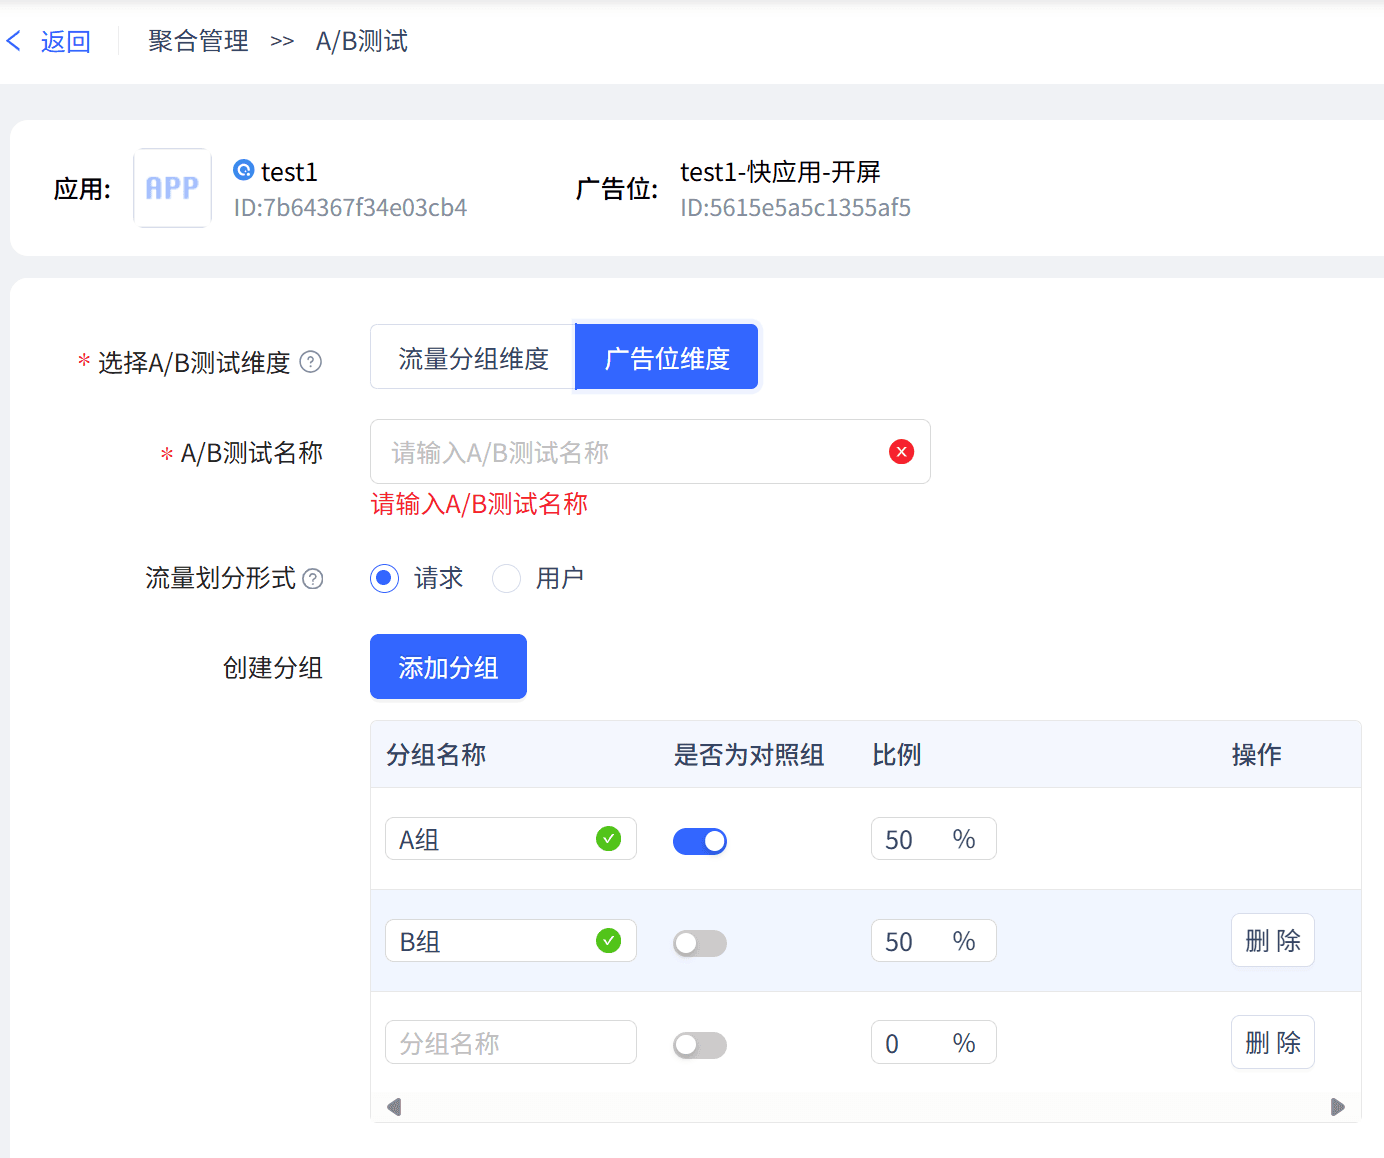Click the back arrow icon

point(14,41)
